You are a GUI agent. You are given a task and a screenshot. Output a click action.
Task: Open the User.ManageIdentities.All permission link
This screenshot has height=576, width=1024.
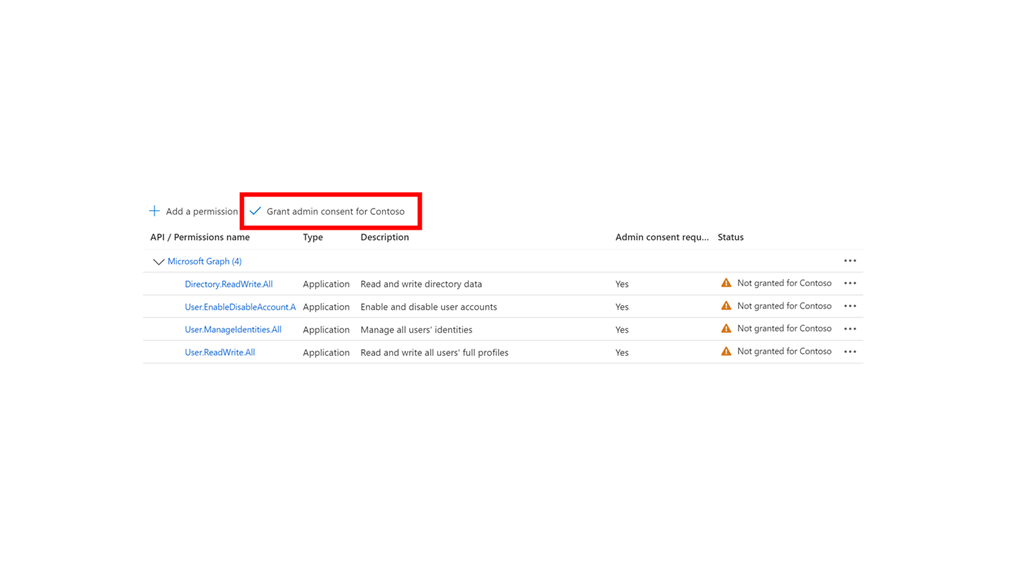pos(233,330)
